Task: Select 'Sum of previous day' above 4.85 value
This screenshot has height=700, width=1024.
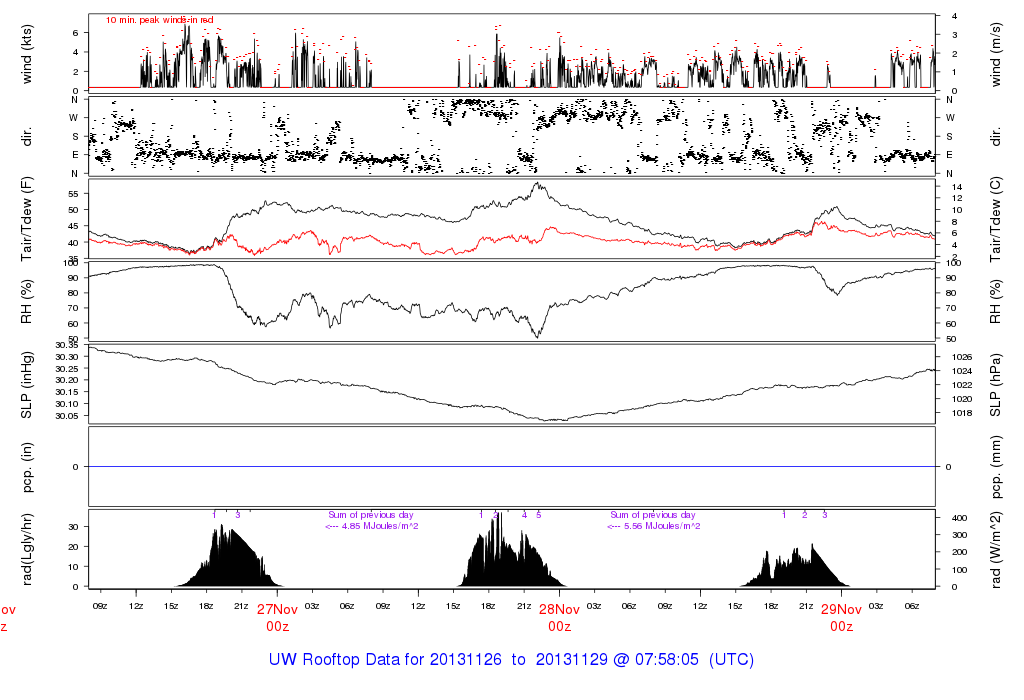Action: pyautogui.click(x=370, y=515)
